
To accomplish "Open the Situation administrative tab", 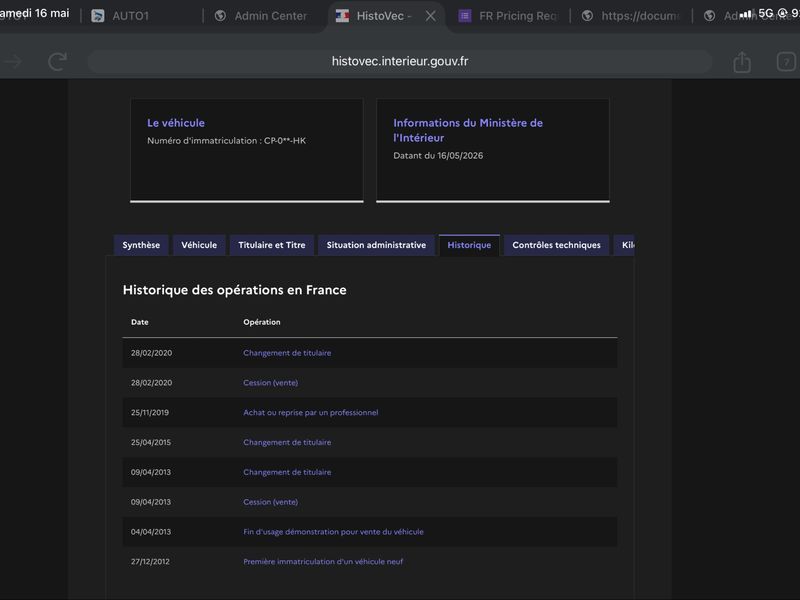I will click(376, 245).
